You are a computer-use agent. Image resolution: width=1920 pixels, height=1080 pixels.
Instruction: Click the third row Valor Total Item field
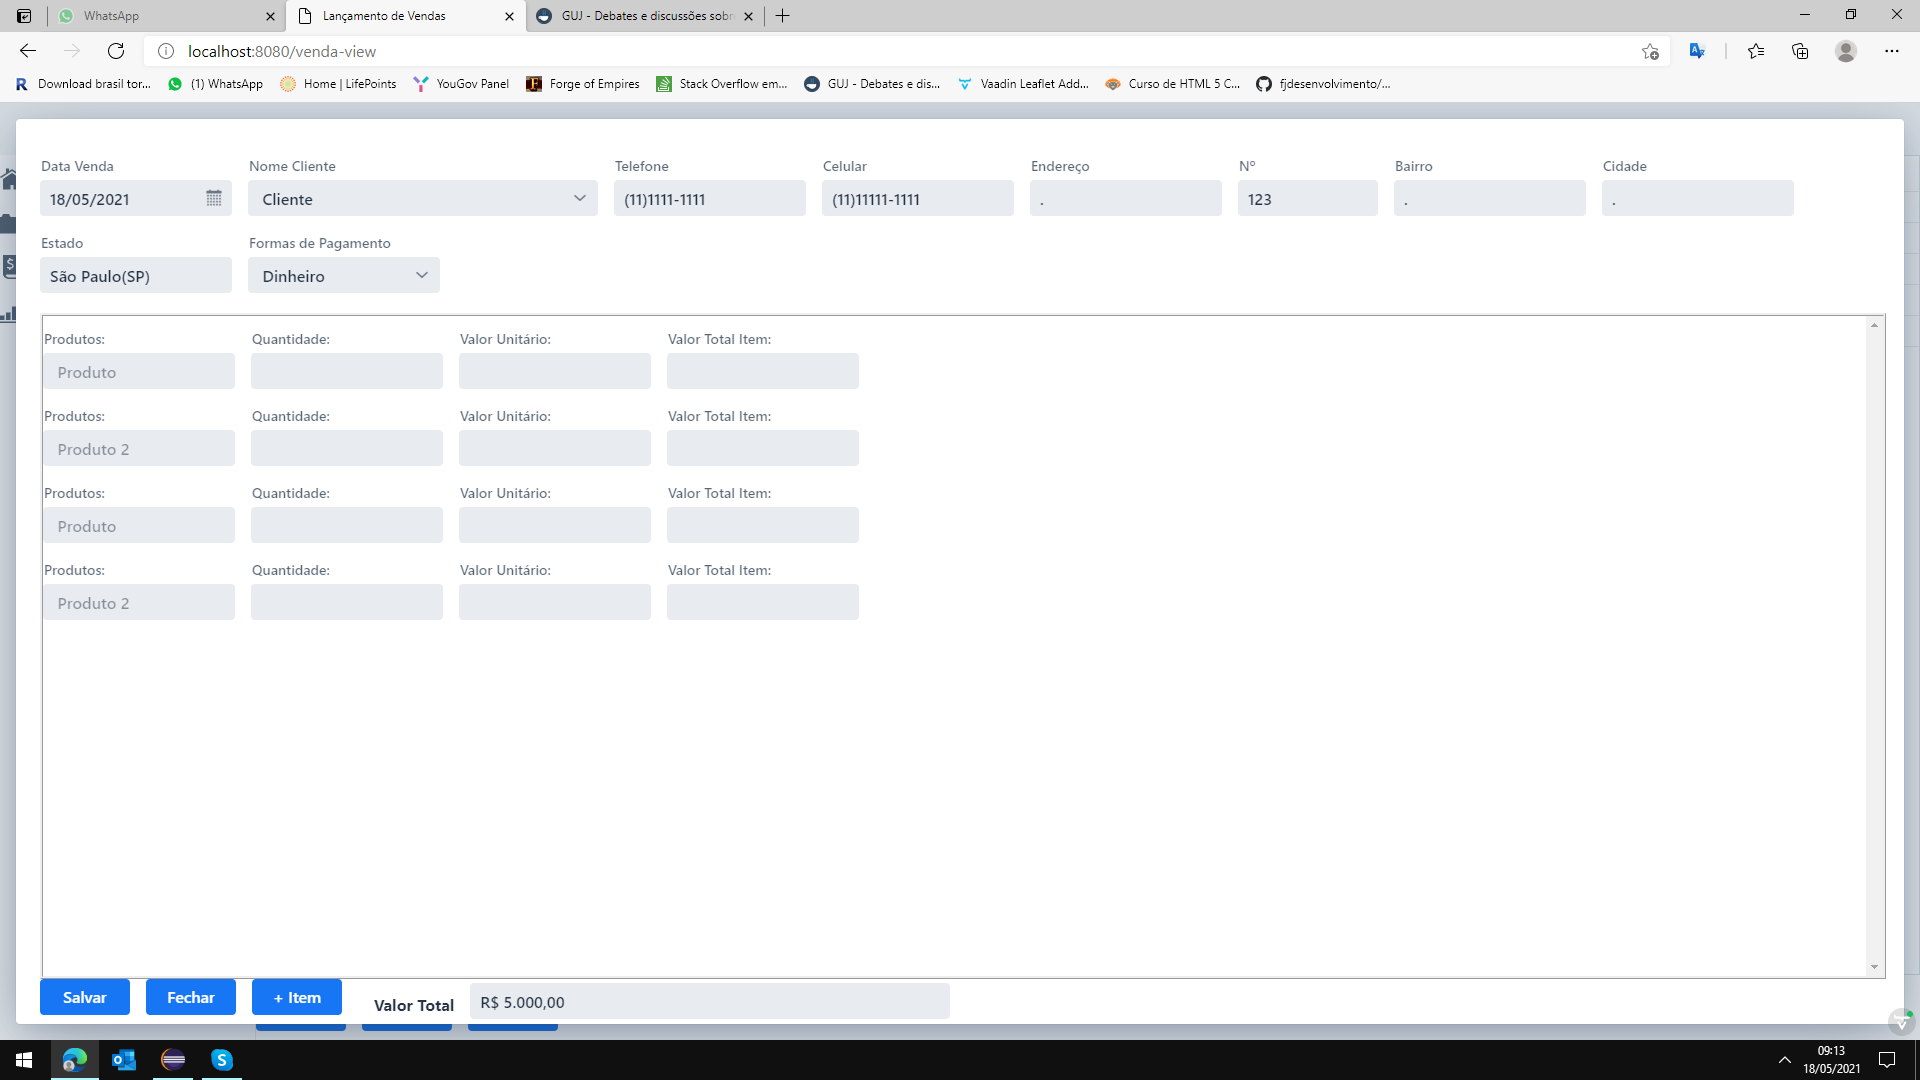(x=763, y=525)
